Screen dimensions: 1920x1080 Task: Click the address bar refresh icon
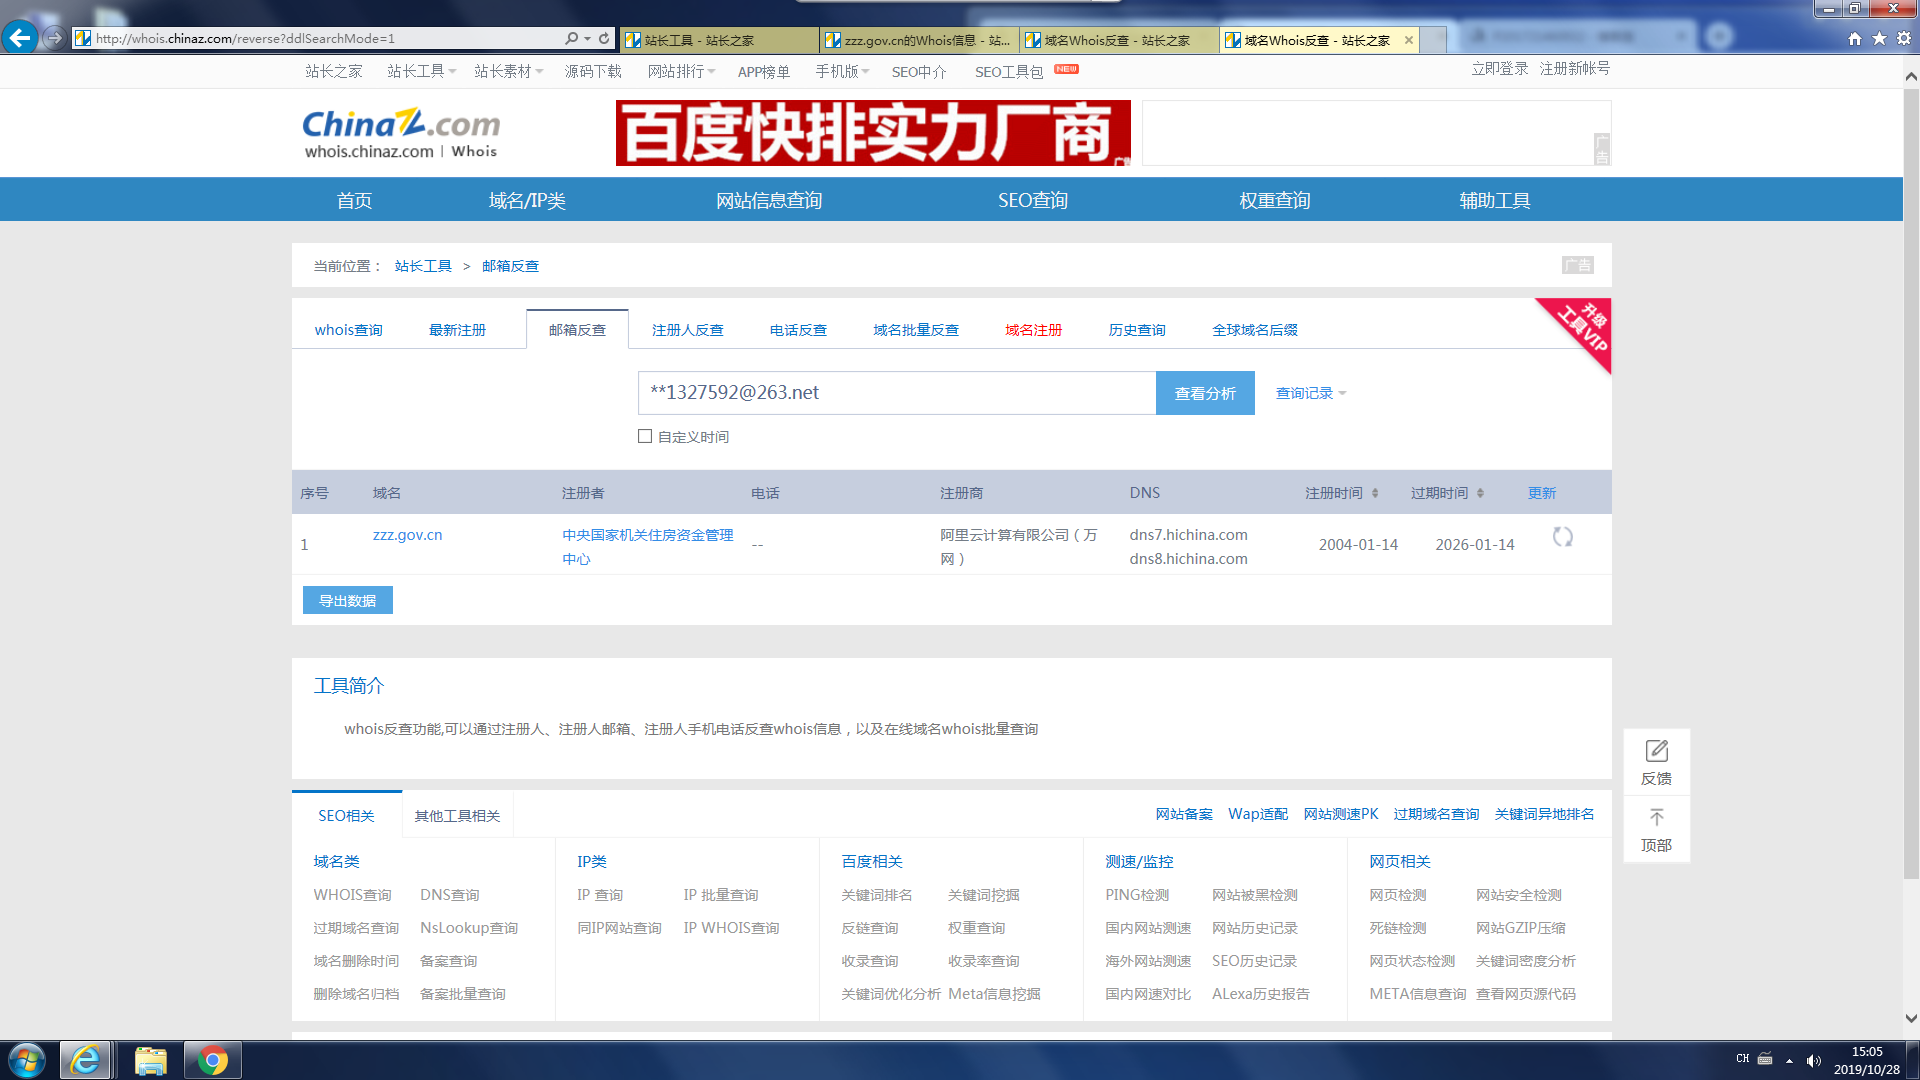pos(604,38)
